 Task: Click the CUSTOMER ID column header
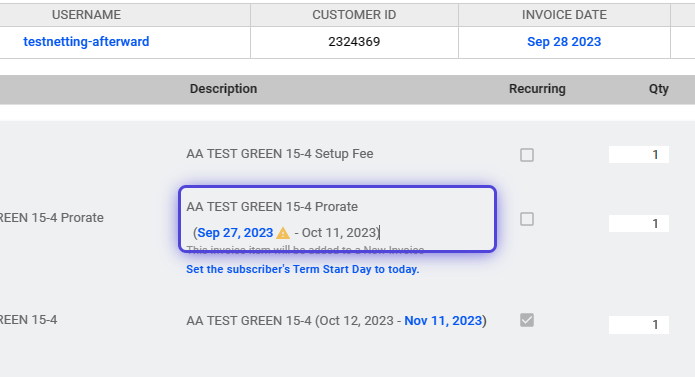(354, 15)
